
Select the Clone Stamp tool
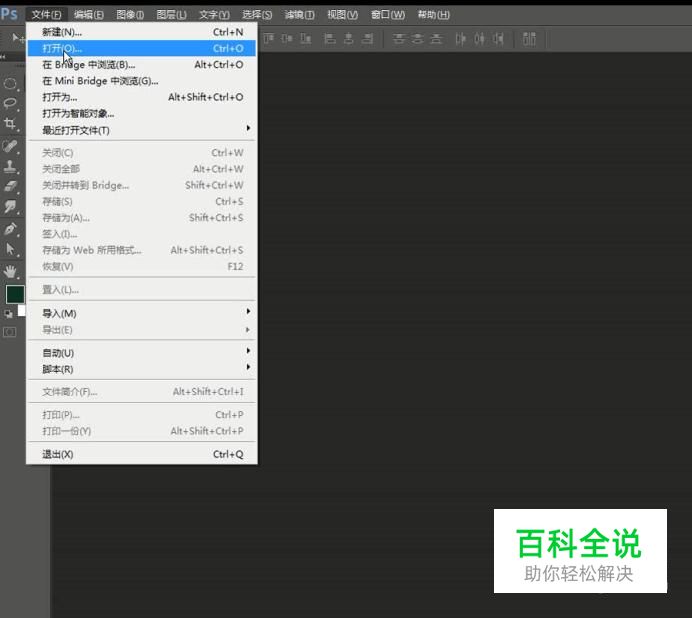click(10, 166)
